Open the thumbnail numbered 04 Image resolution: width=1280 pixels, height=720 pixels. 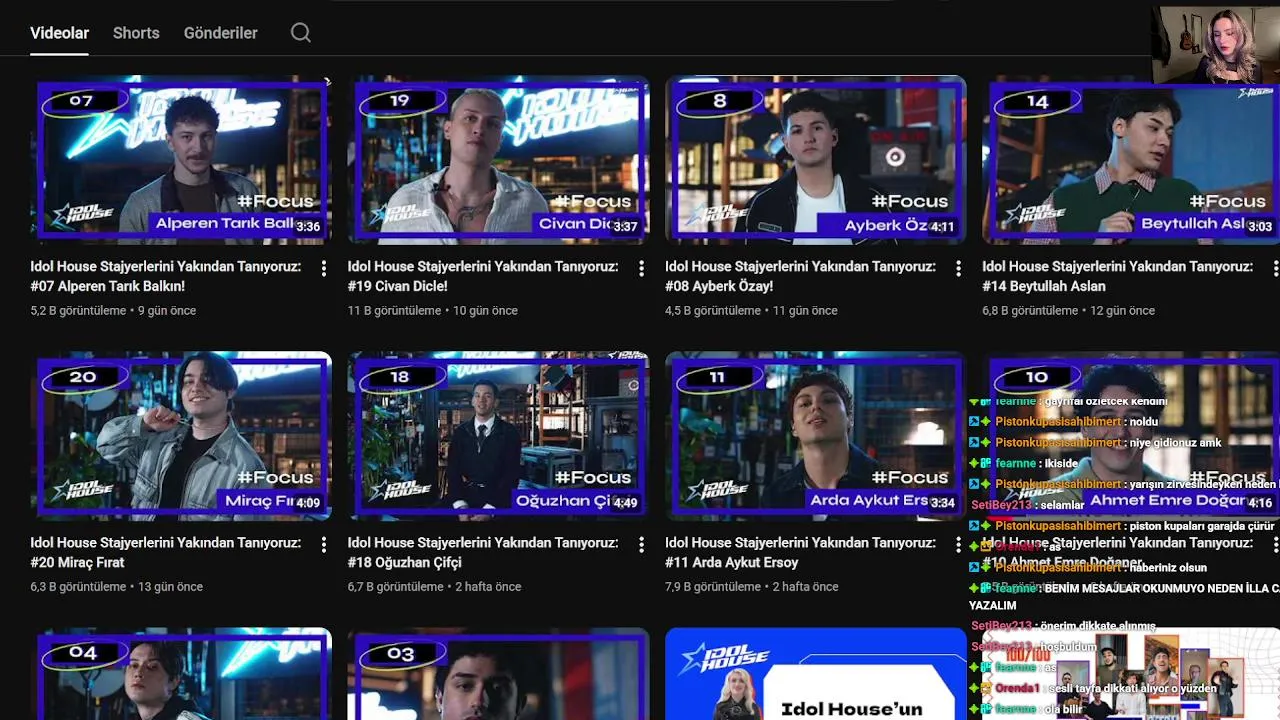pyautogui.click(x=181, y=674)
